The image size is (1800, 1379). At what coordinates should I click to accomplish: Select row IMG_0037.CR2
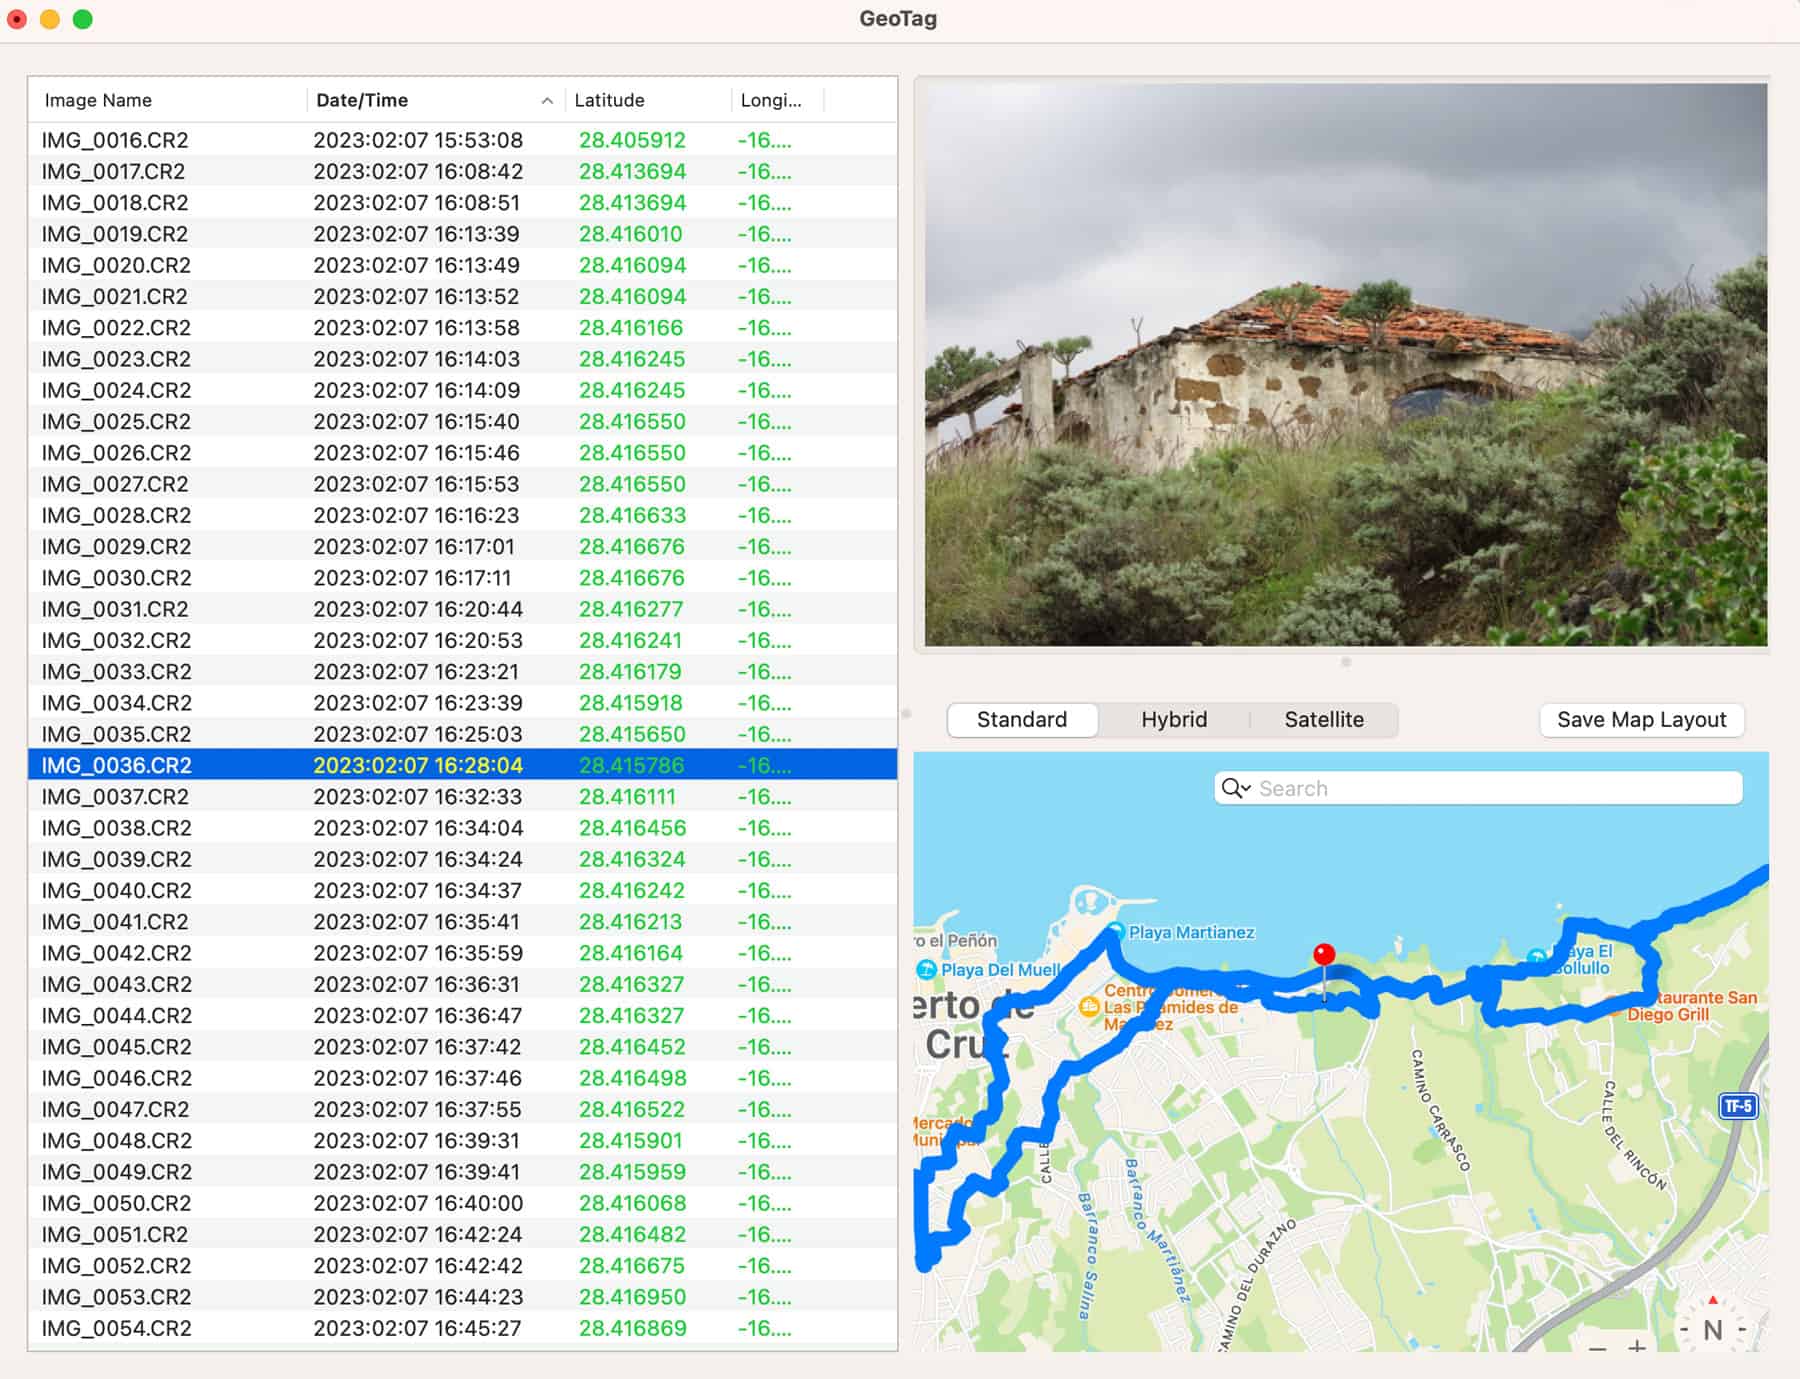pos(462,796)
